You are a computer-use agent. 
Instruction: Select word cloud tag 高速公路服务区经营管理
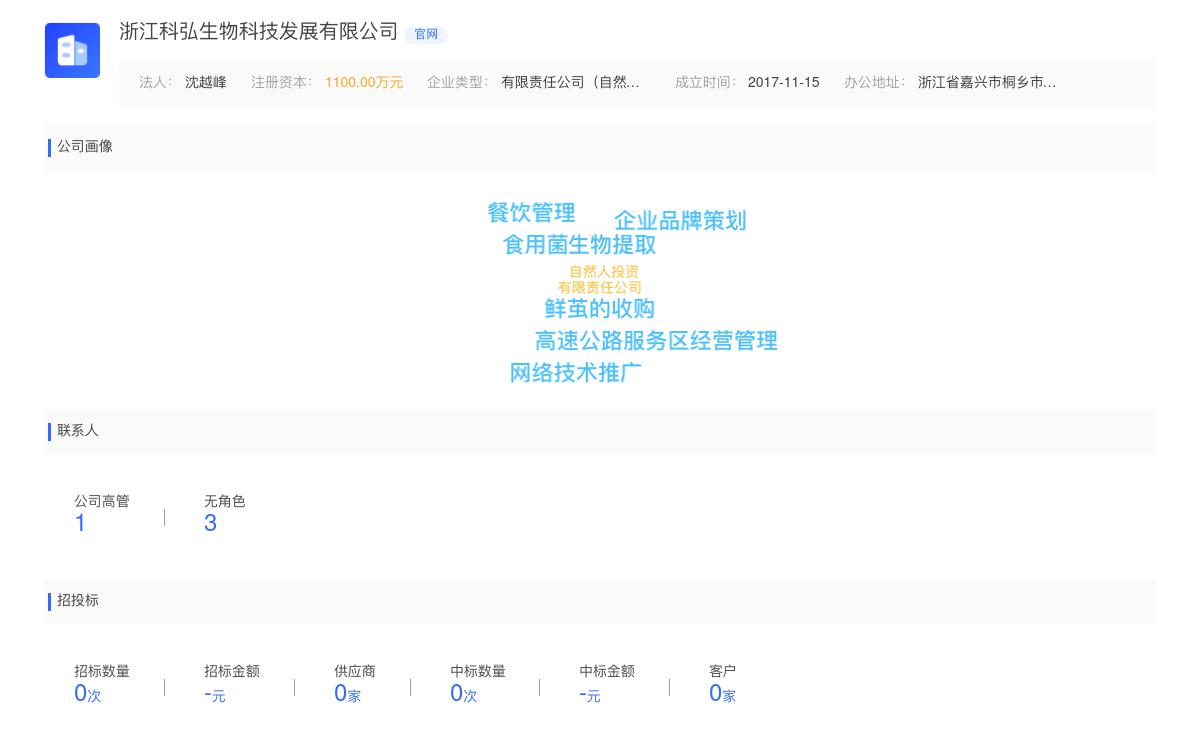[656, 341]
